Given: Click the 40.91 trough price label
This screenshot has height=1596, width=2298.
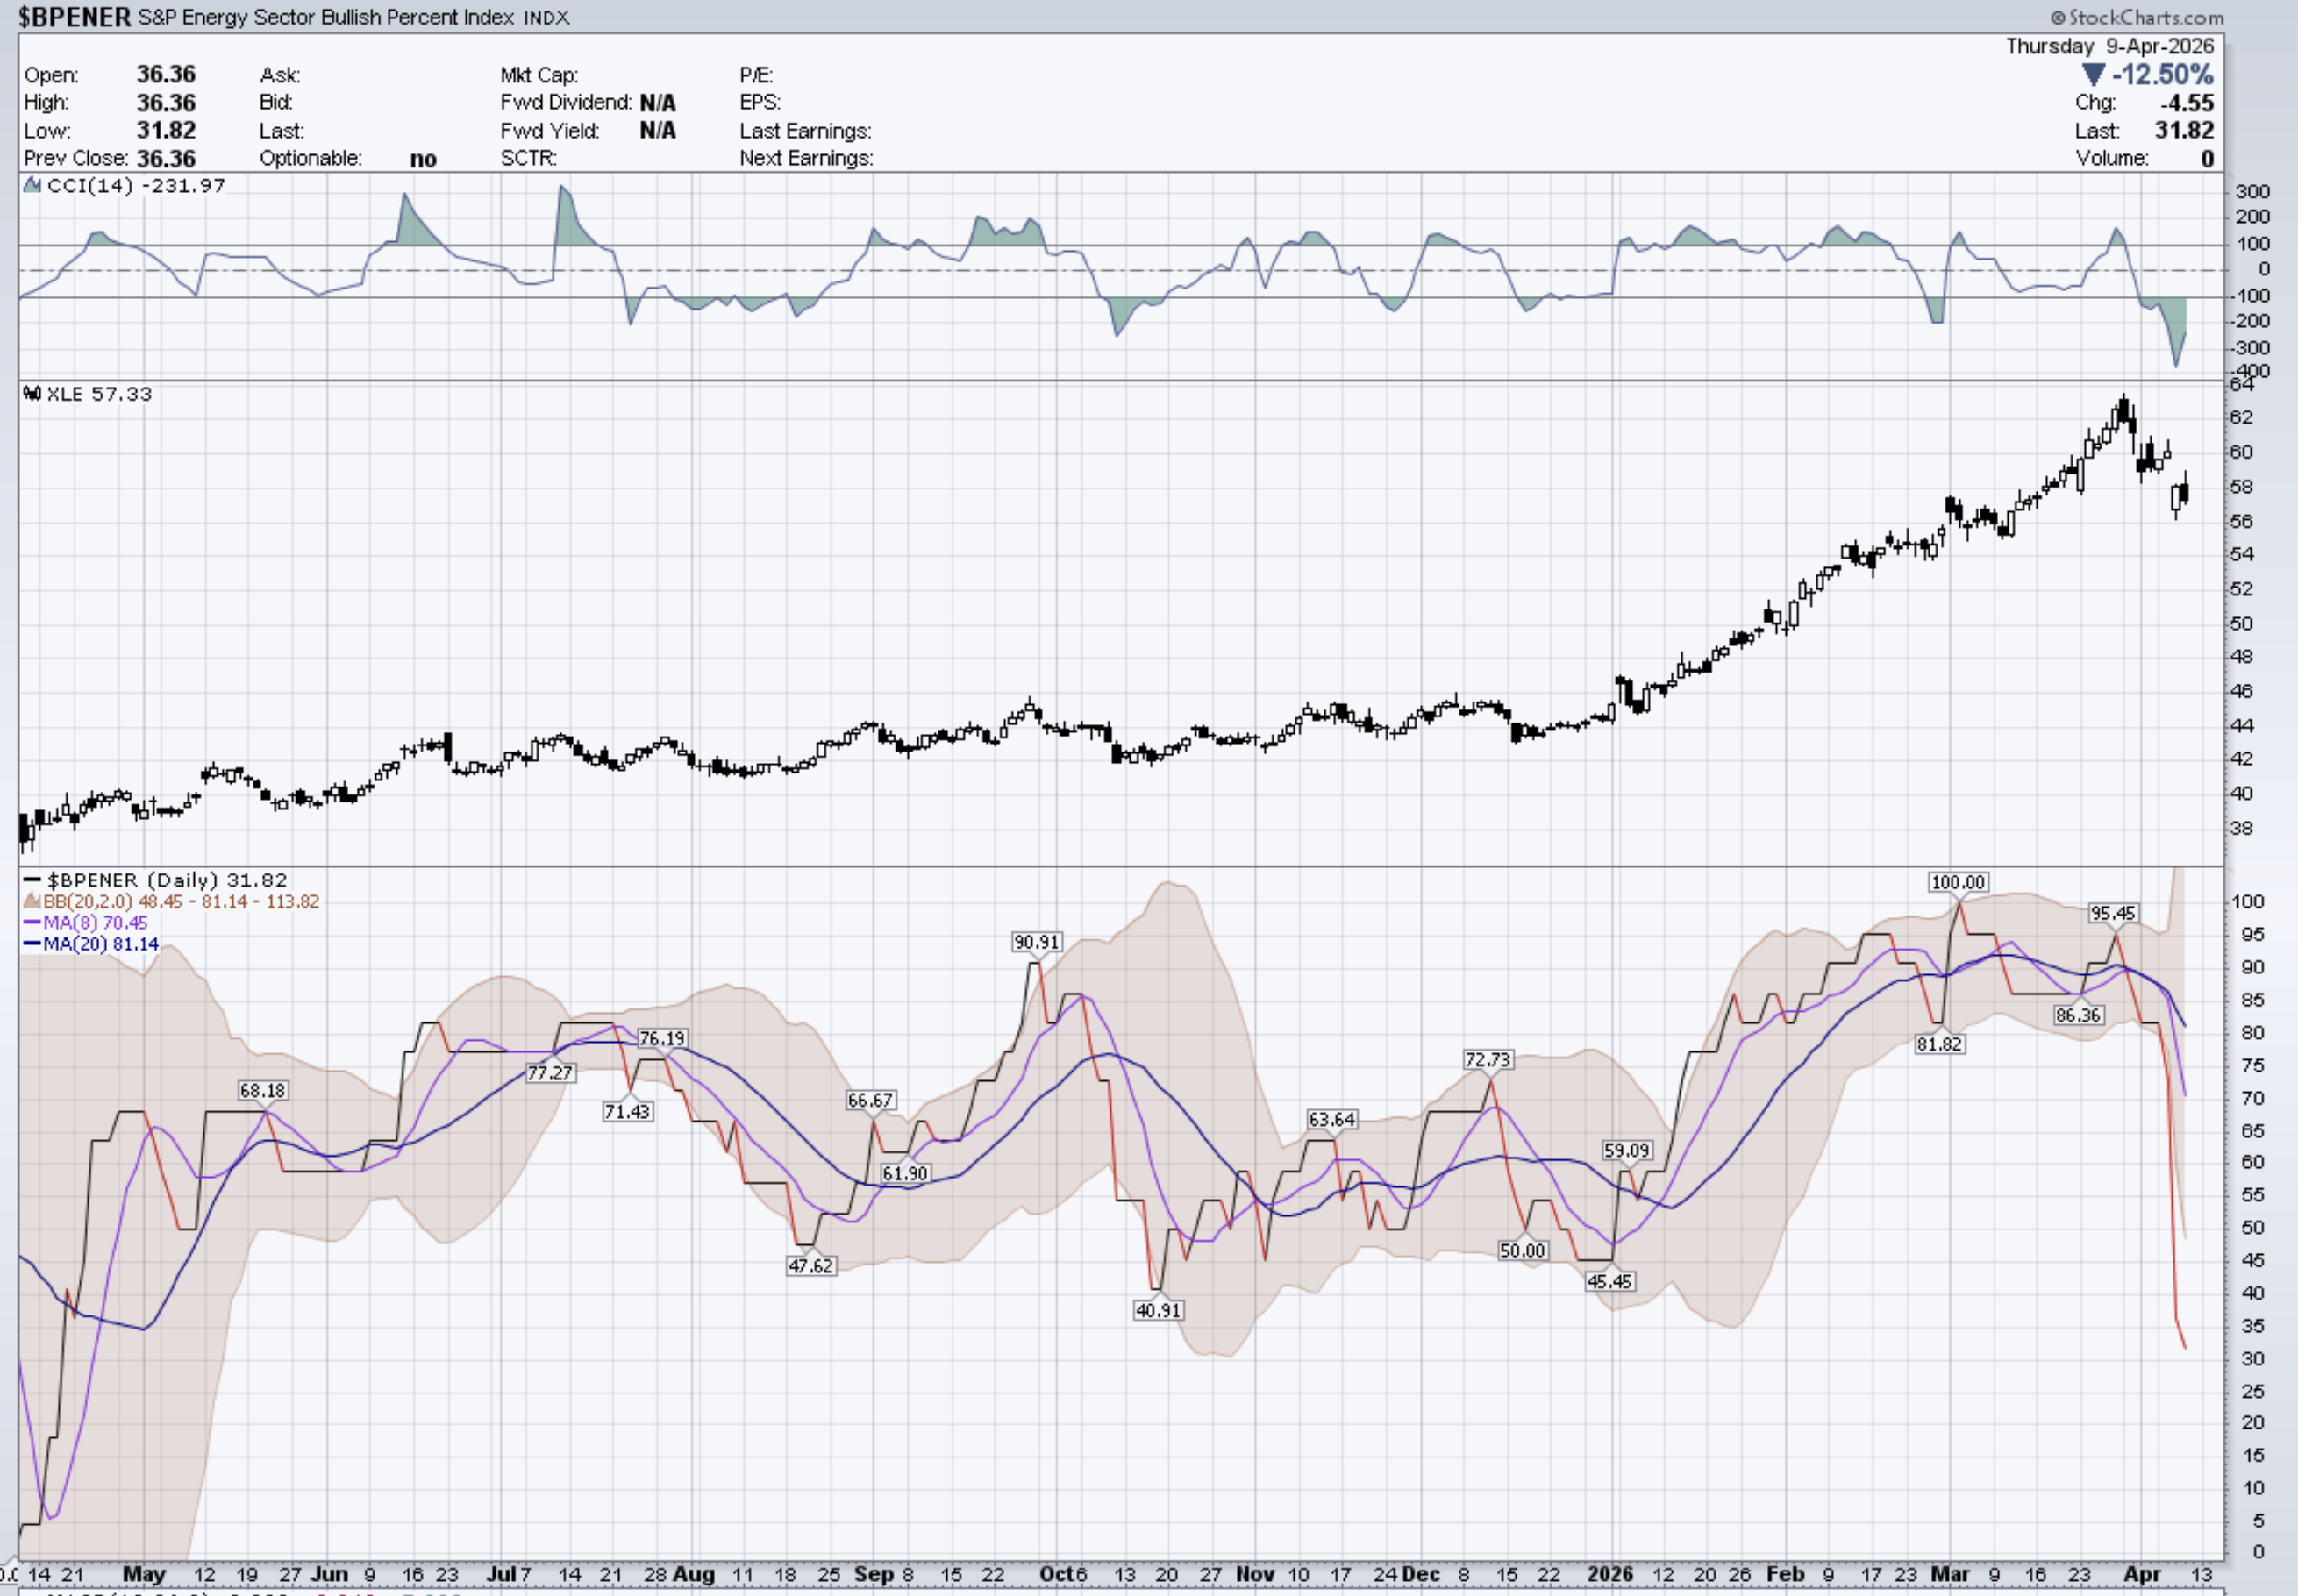Looking at the screenshot, I should [x=1158, y=1309].
